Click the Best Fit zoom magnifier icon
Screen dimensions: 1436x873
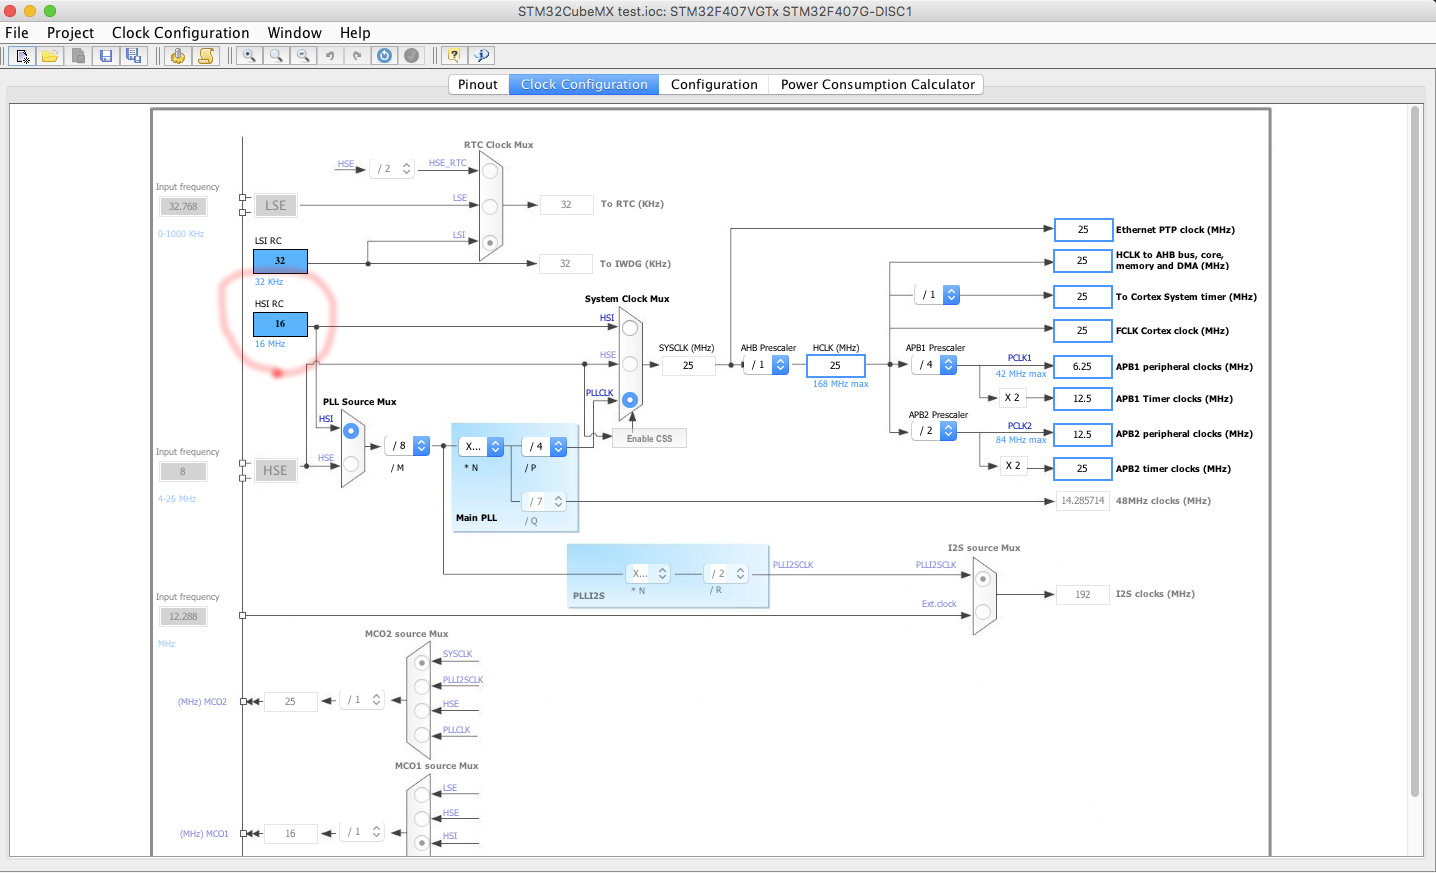[x=276, y=56]
